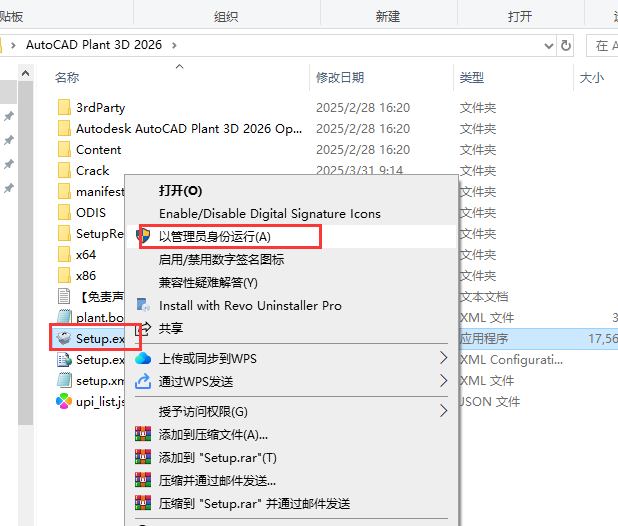618x526 pixels.
Task: Open address bar history dropdown
Action: pyautogui.click(x=548, y=46)
